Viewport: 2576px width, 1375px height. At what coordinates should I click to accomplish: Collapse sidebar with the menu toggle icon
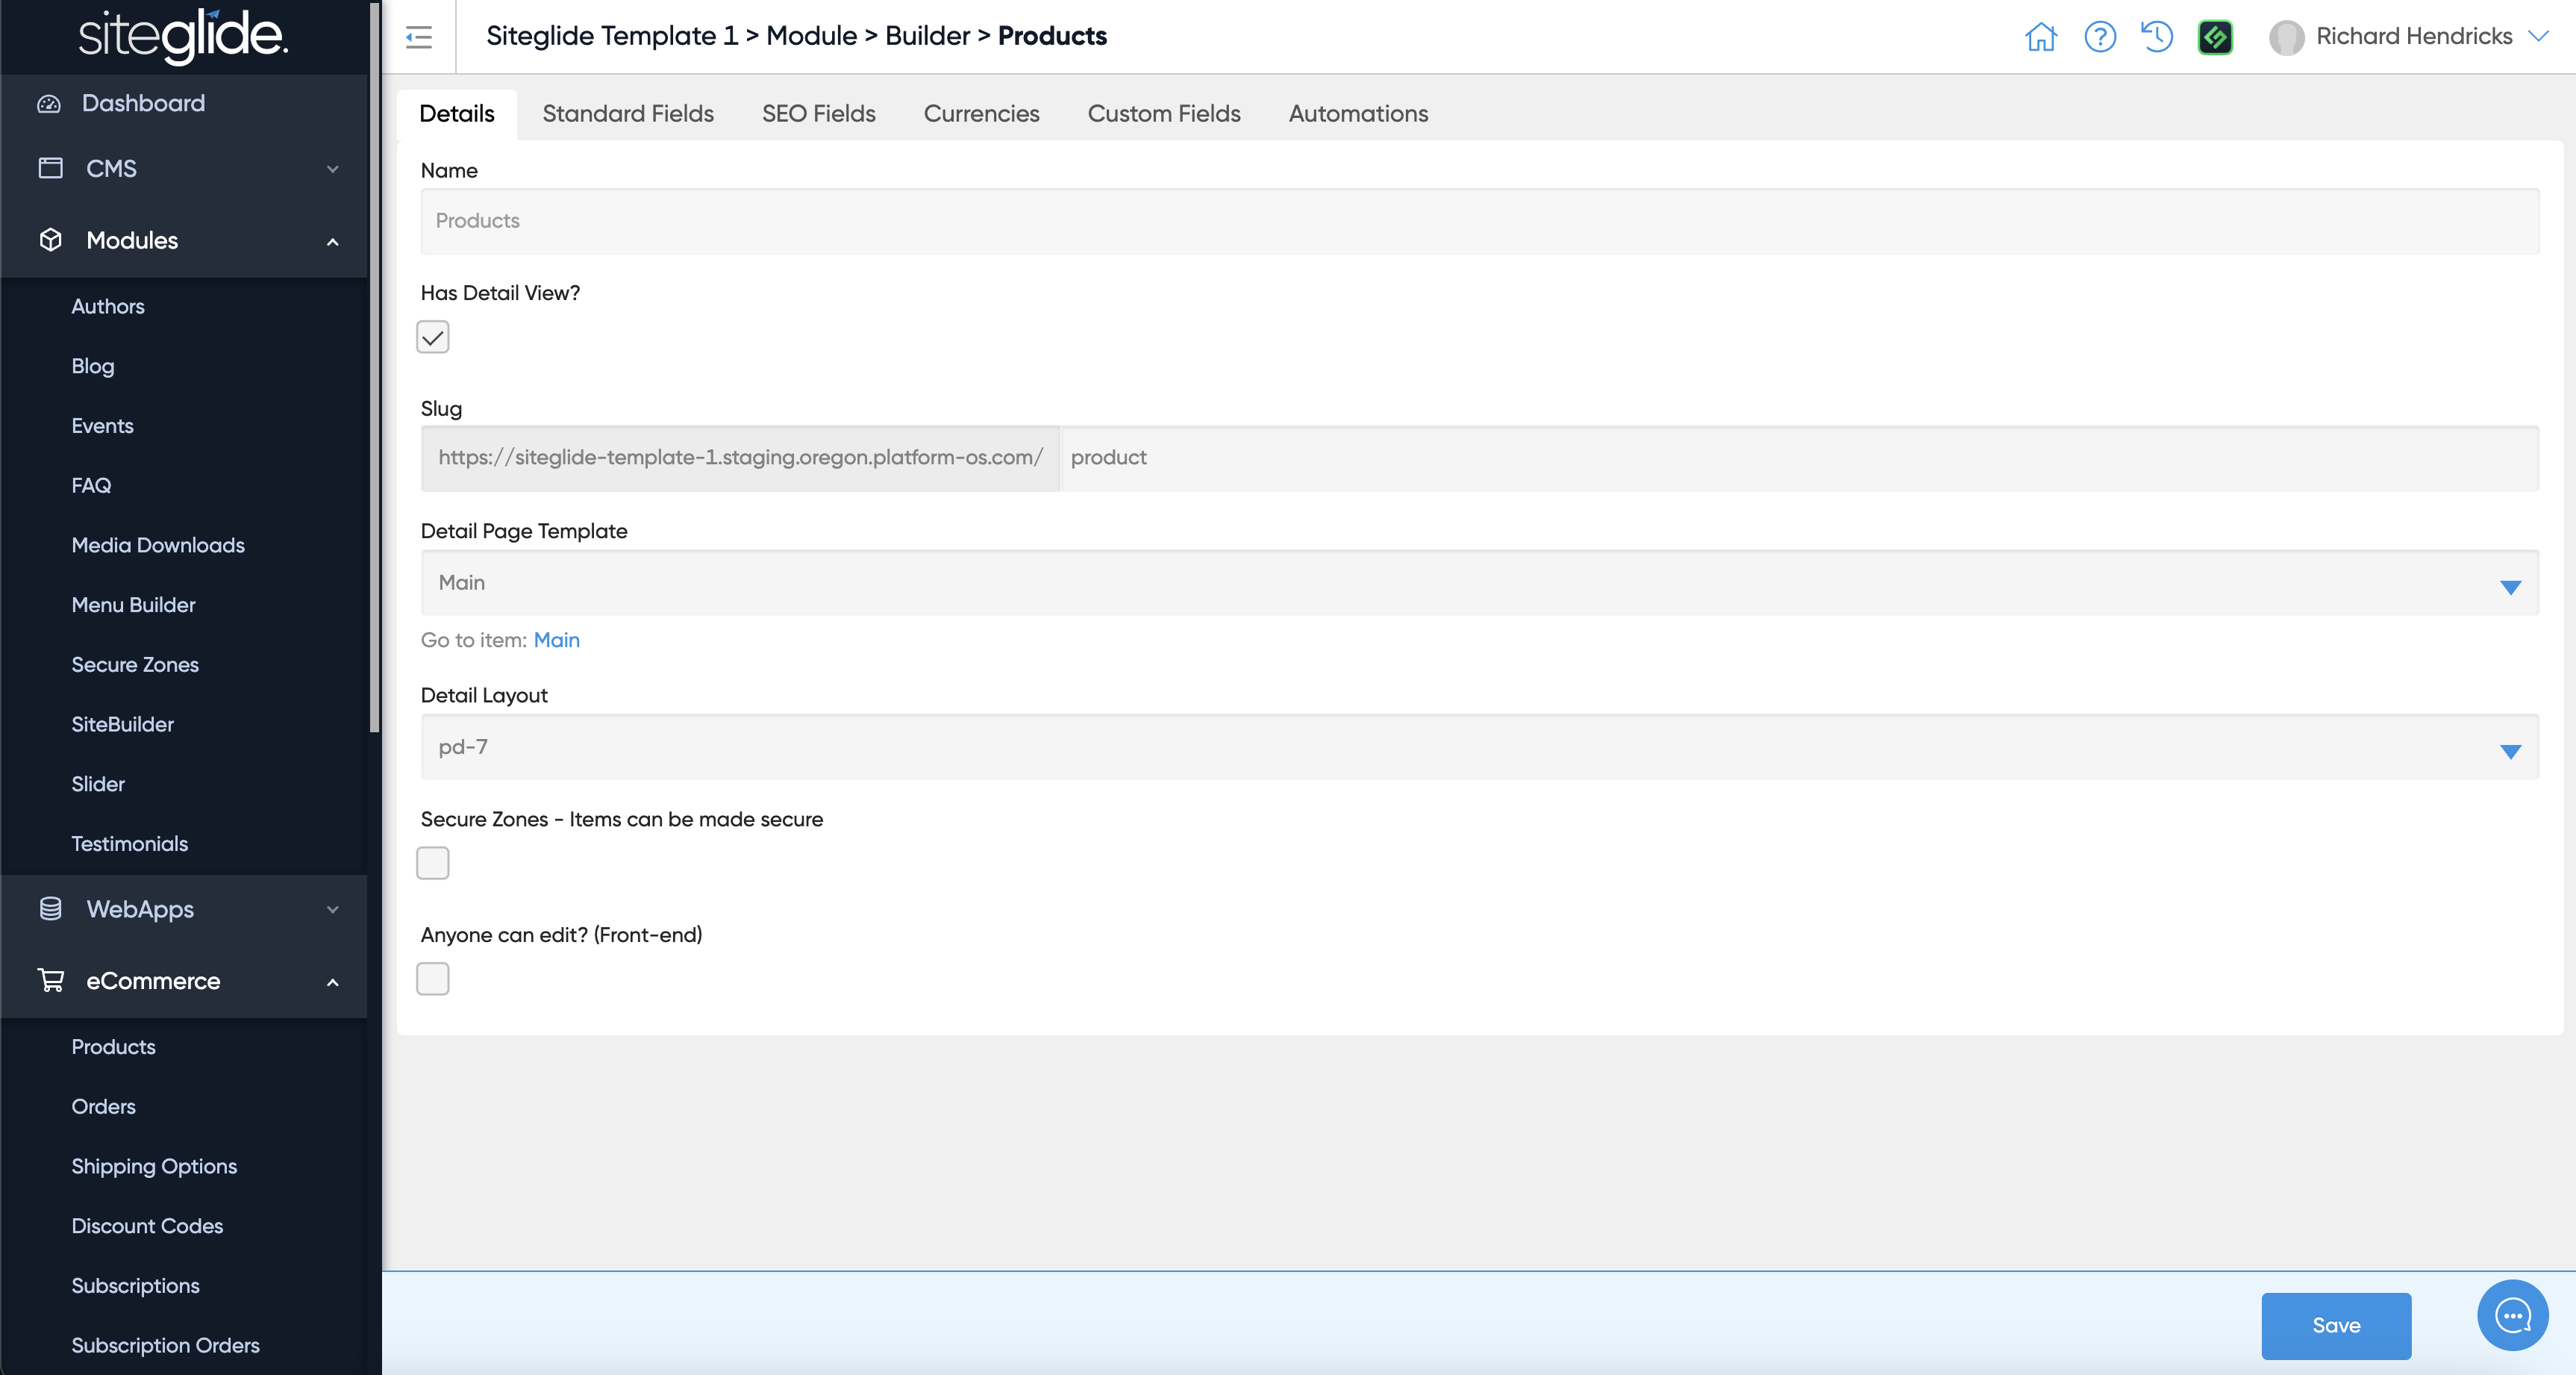[419, 37]
